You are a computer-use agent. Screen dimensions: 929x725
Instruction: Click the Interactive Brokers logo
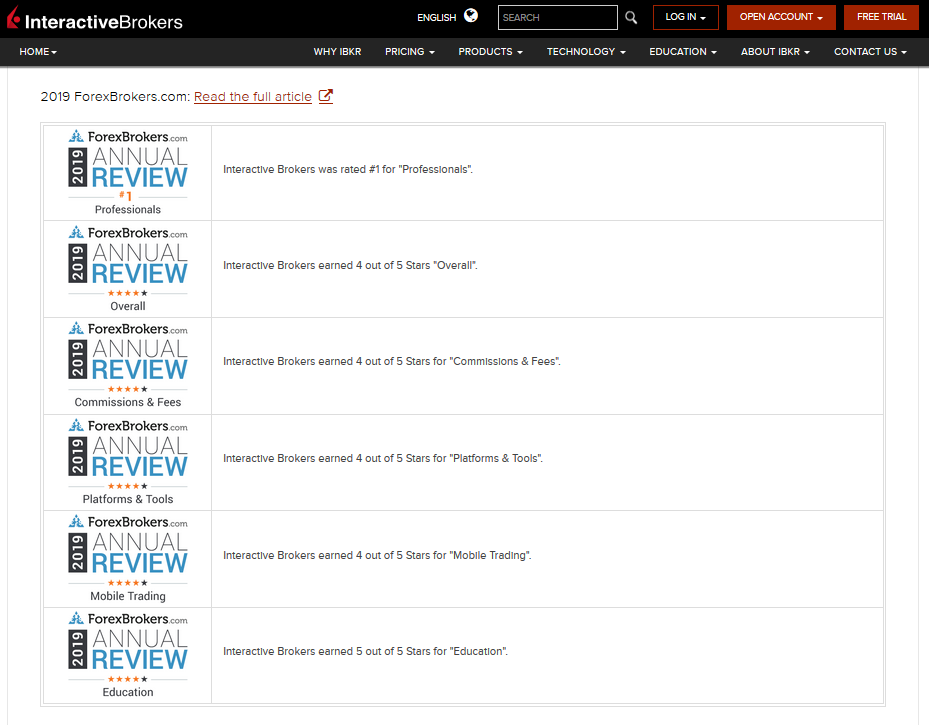[95, 19]
